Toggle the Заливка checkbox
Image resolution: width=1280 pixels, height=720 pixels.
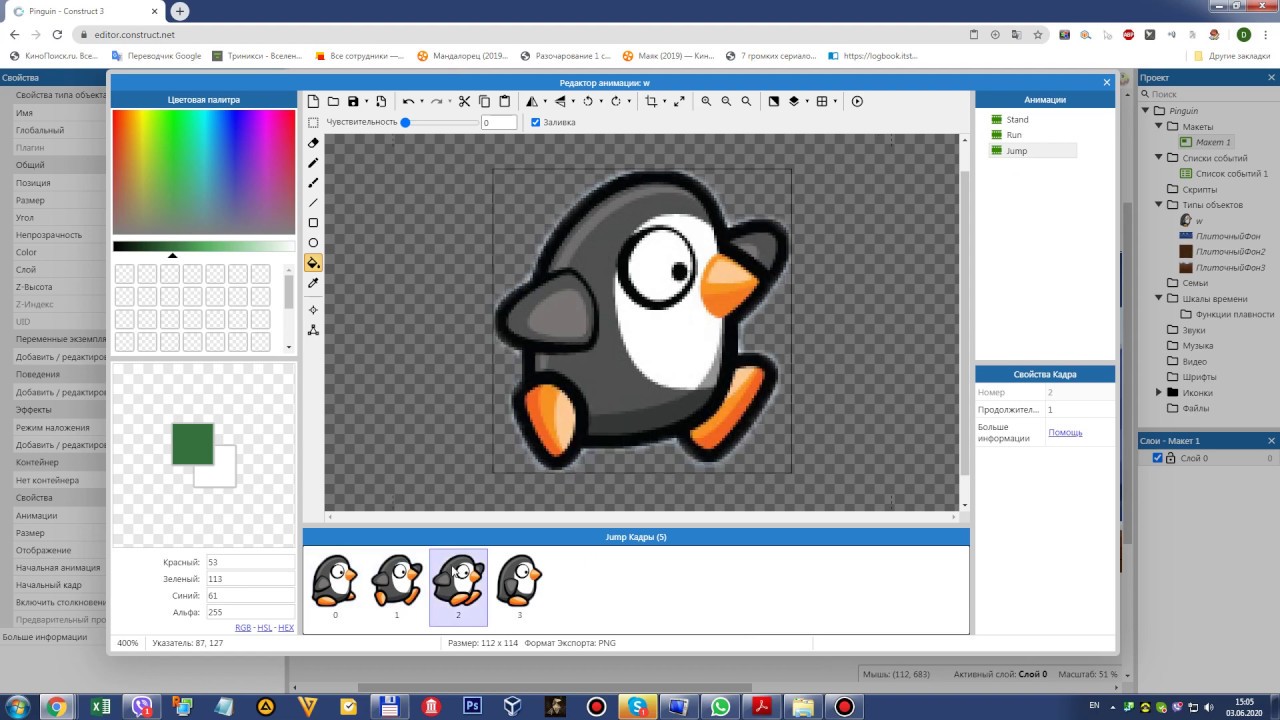pos(535,122)
